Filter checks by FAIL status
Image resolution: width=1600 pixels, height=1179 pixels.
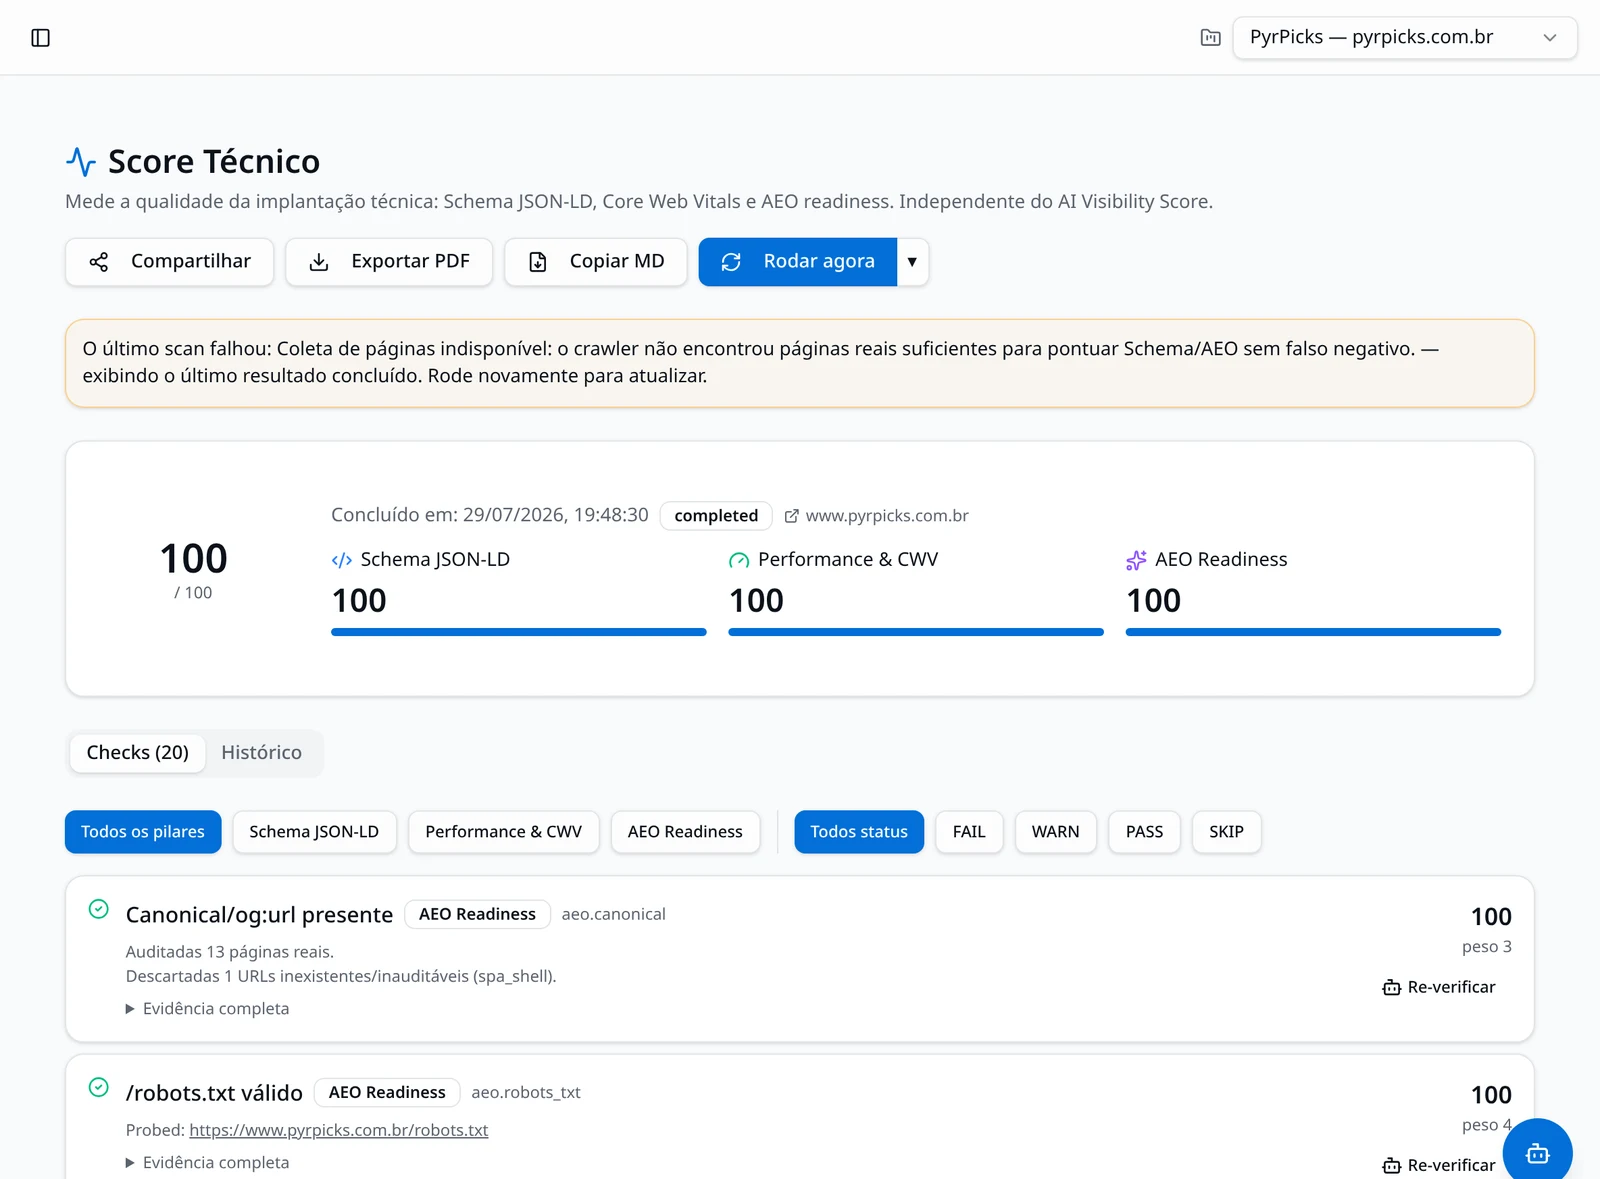tap(969, 832)
